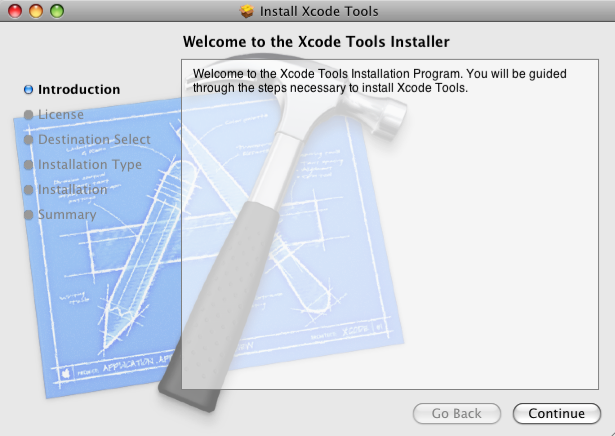615x436 pixels.
Task: Click the grey License step bullet
Action: click(28, 115)
